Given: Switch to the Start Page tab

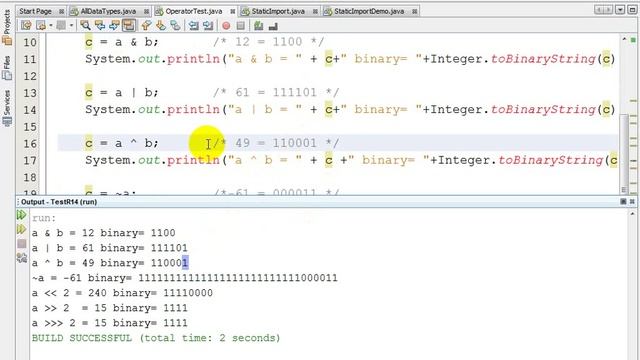Looking at the screenshot, I should (x=36, y=11).
